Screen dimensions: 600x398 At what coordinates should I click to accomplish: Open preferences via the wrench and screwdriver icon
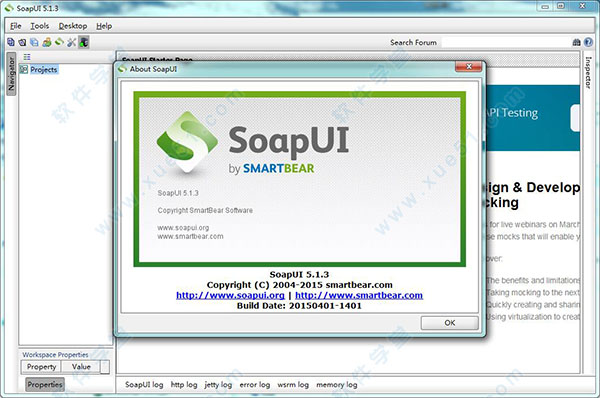click(x=71, y=42)
